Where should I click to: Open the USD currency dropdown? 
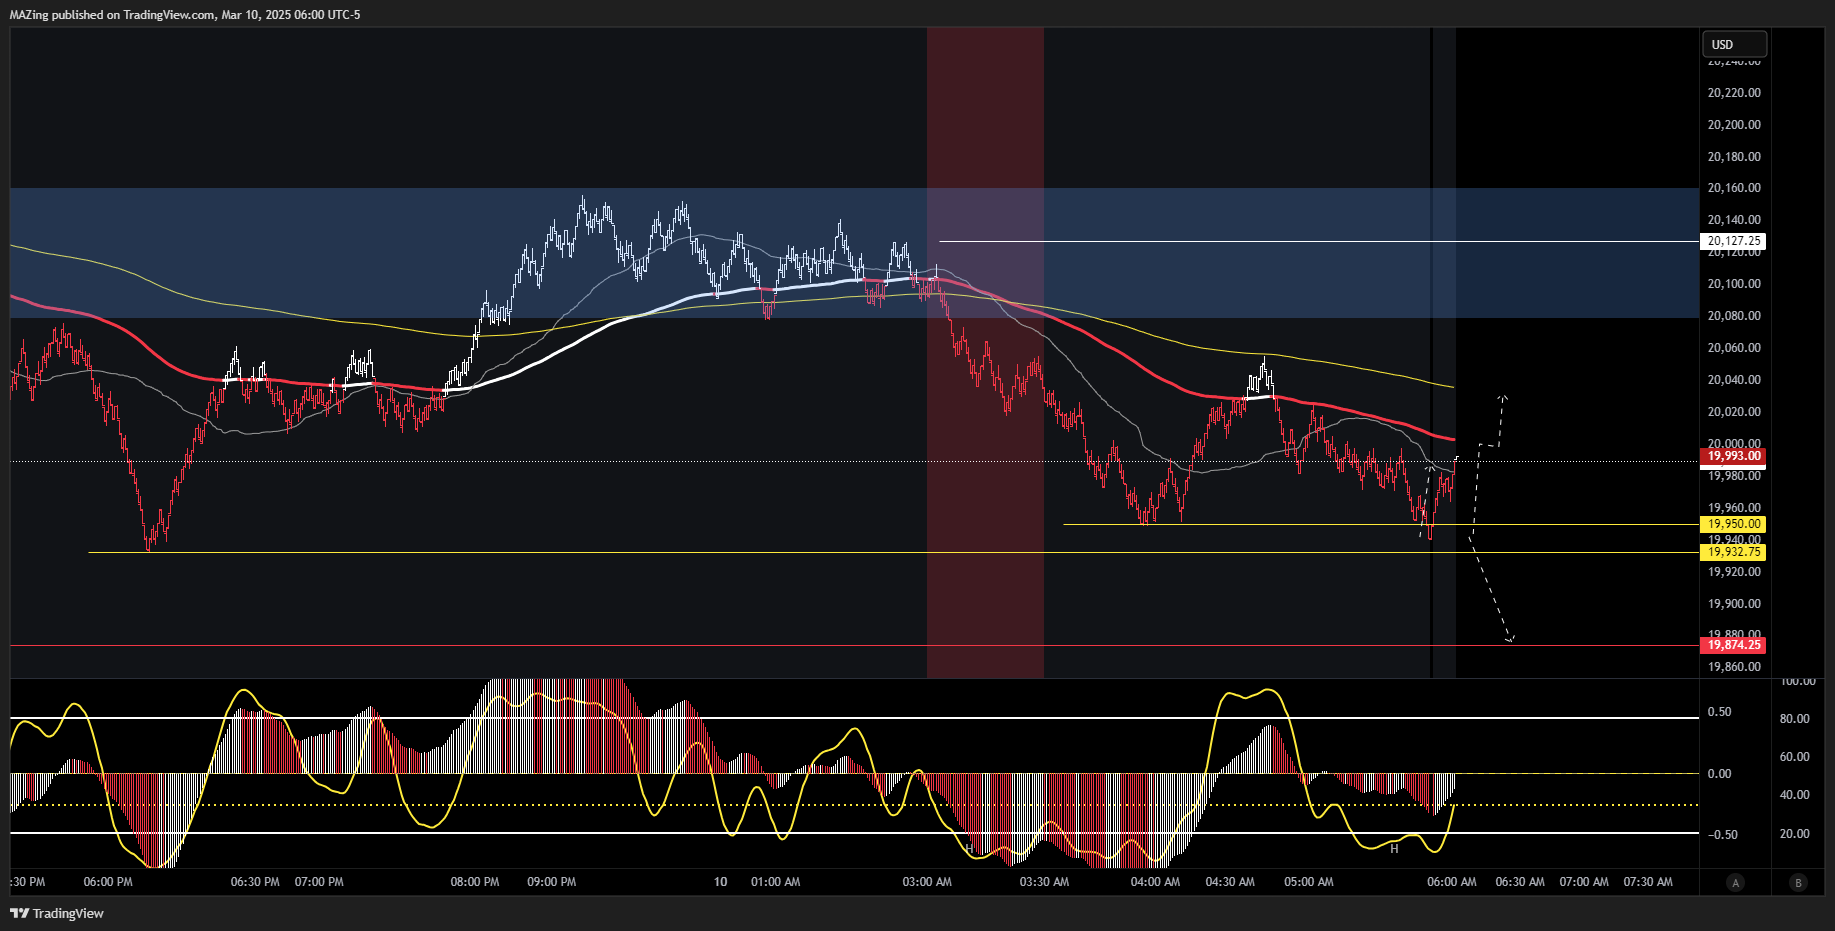point(1734,44)
